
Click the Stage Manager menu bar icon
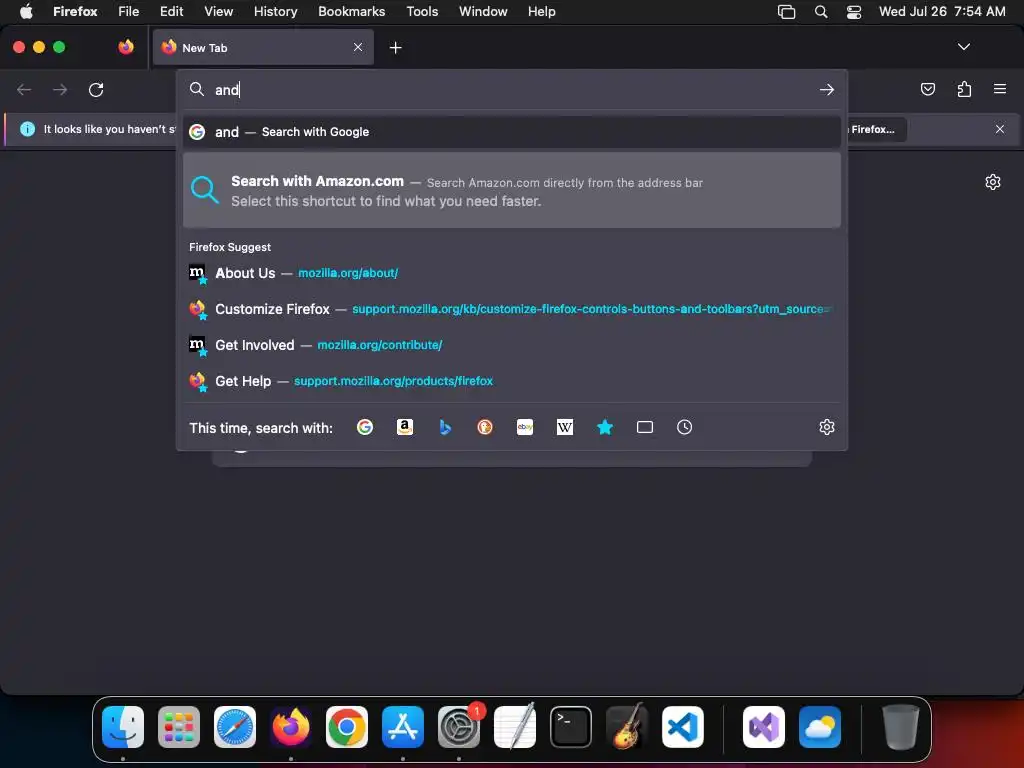click(x=786, y=11)
